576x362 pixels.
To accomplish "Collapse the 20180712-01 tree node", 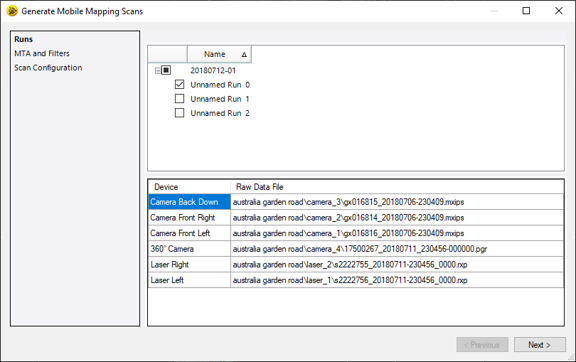I will point(158,70).
